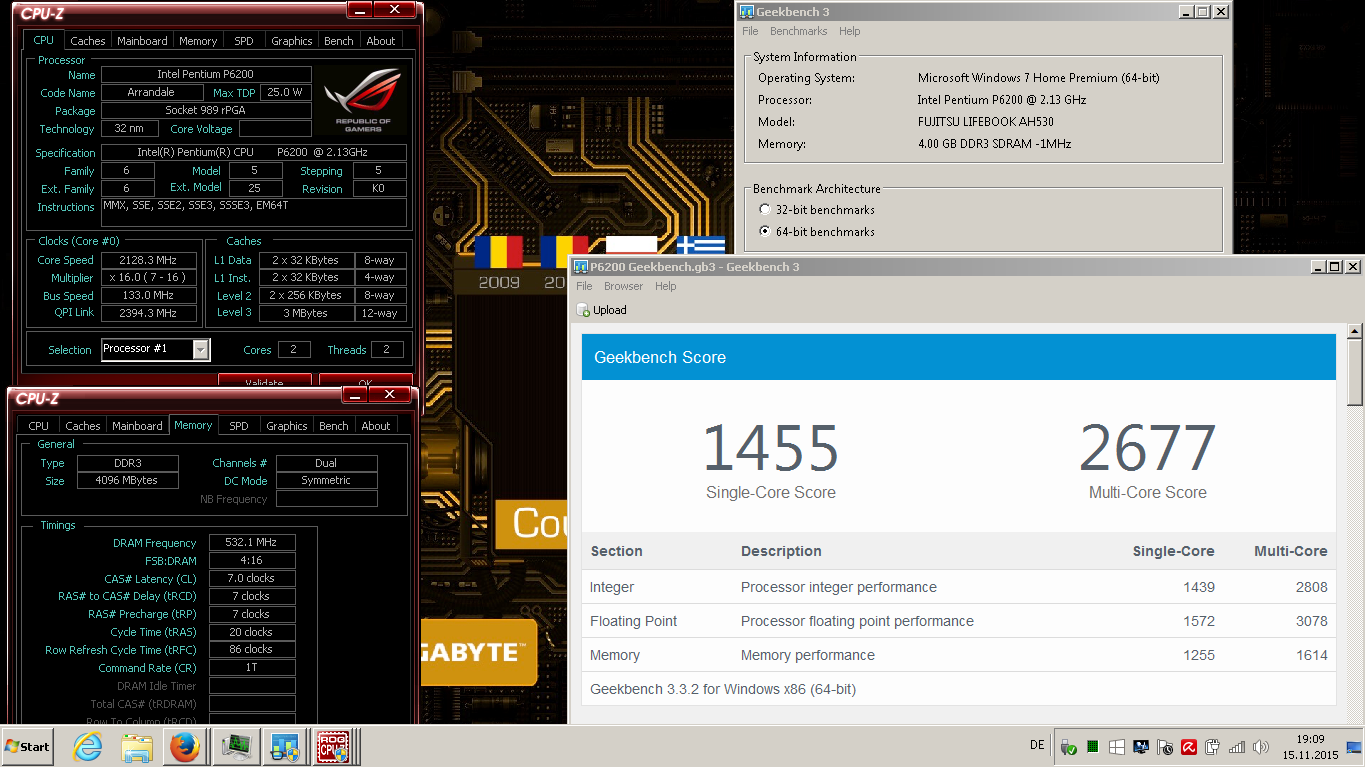This screenshot has height=767, width=1365.
Task: Click the volume speaker tray icon
Action: click(1261, 747)
